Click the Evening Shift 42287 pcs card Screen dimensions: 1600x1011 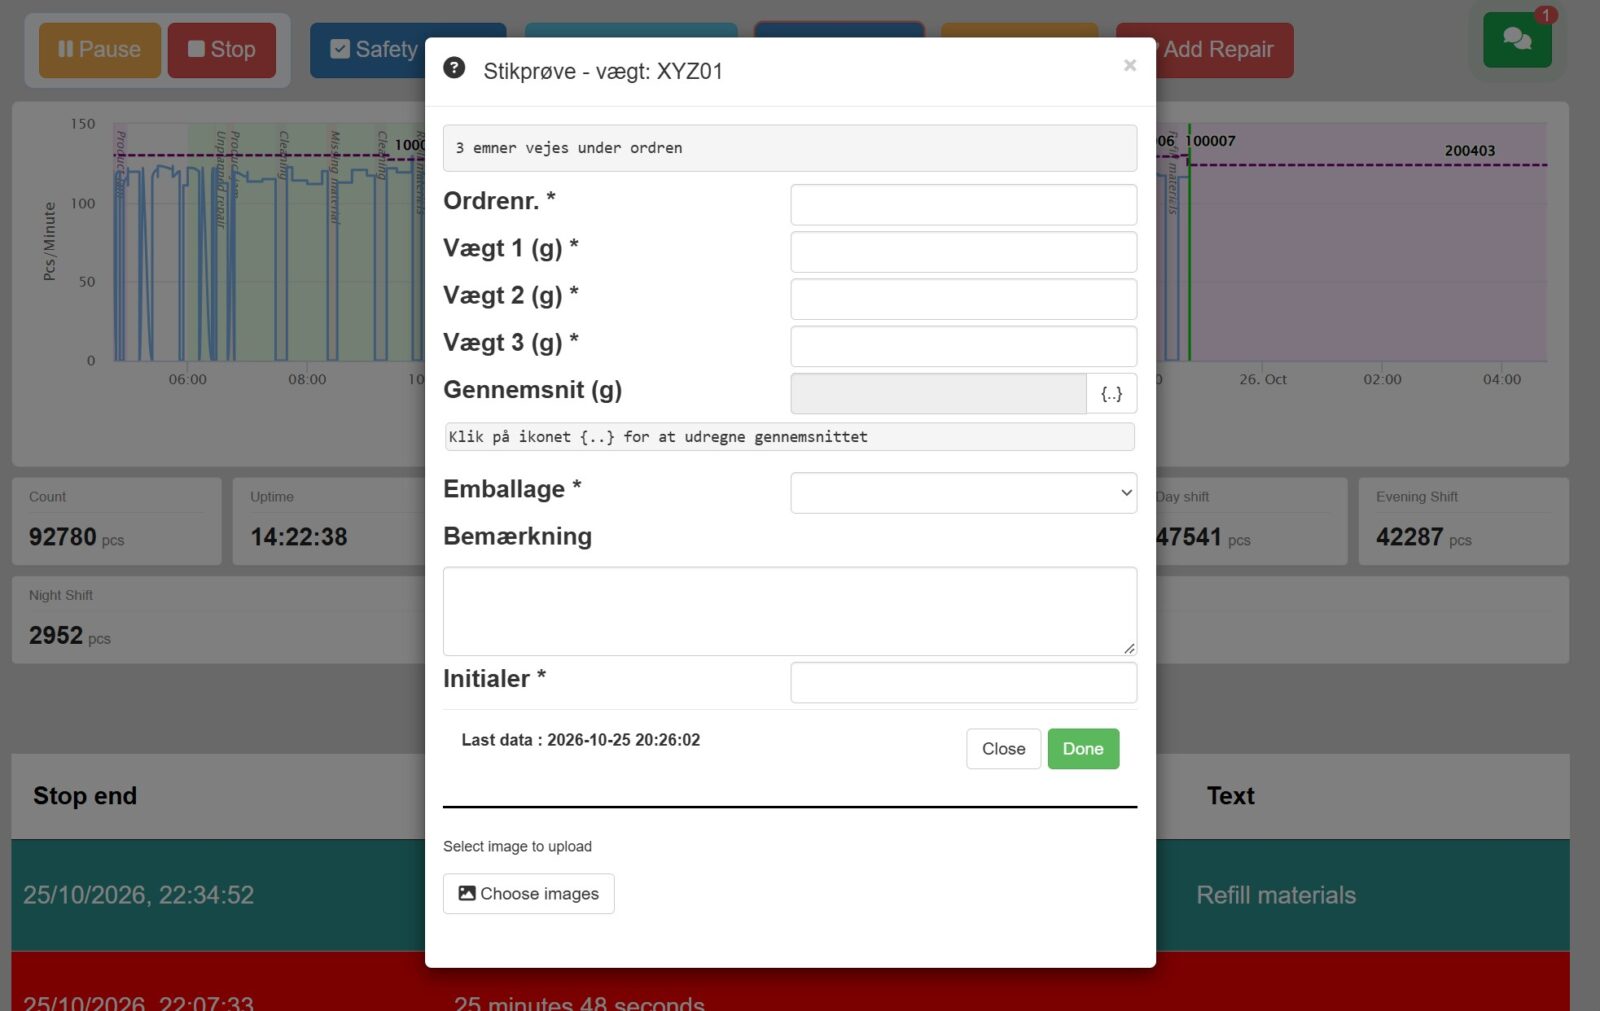point(1463,521)
